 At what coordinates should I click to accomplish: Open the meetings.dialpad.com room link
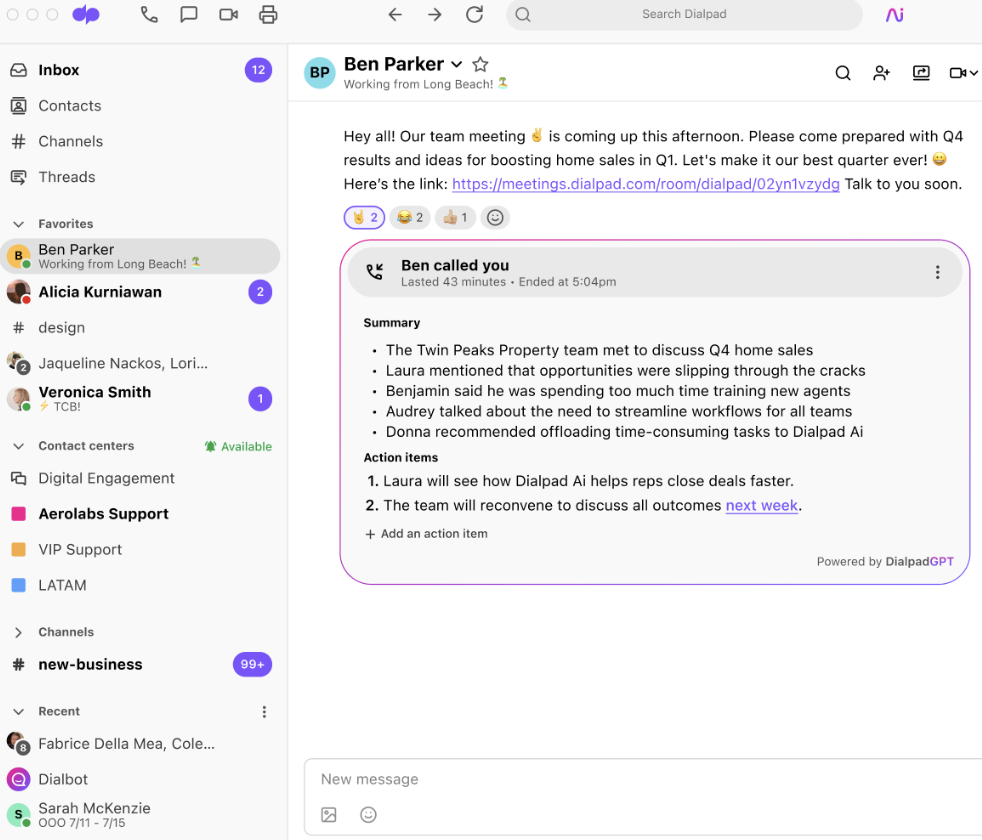tap(645, 184)
